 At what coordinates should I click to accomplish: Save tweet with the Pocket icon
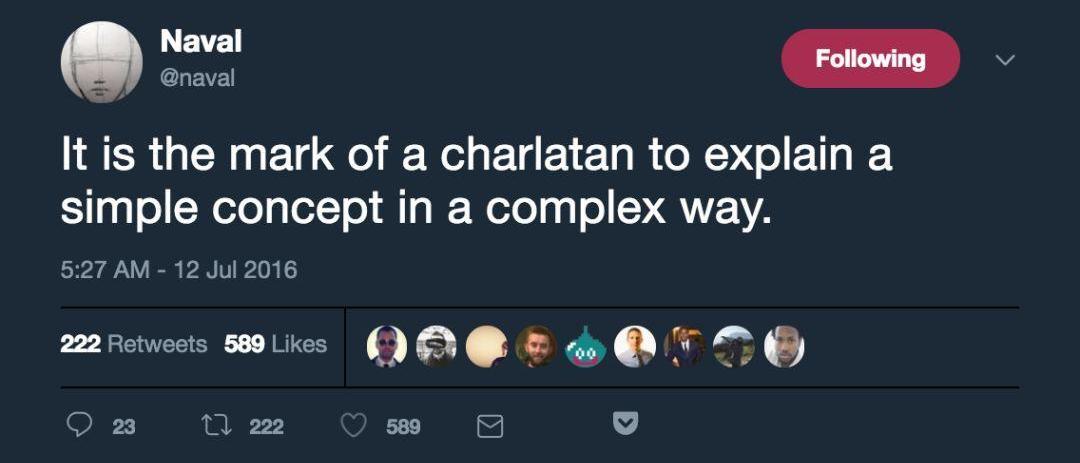pos(624,425)
